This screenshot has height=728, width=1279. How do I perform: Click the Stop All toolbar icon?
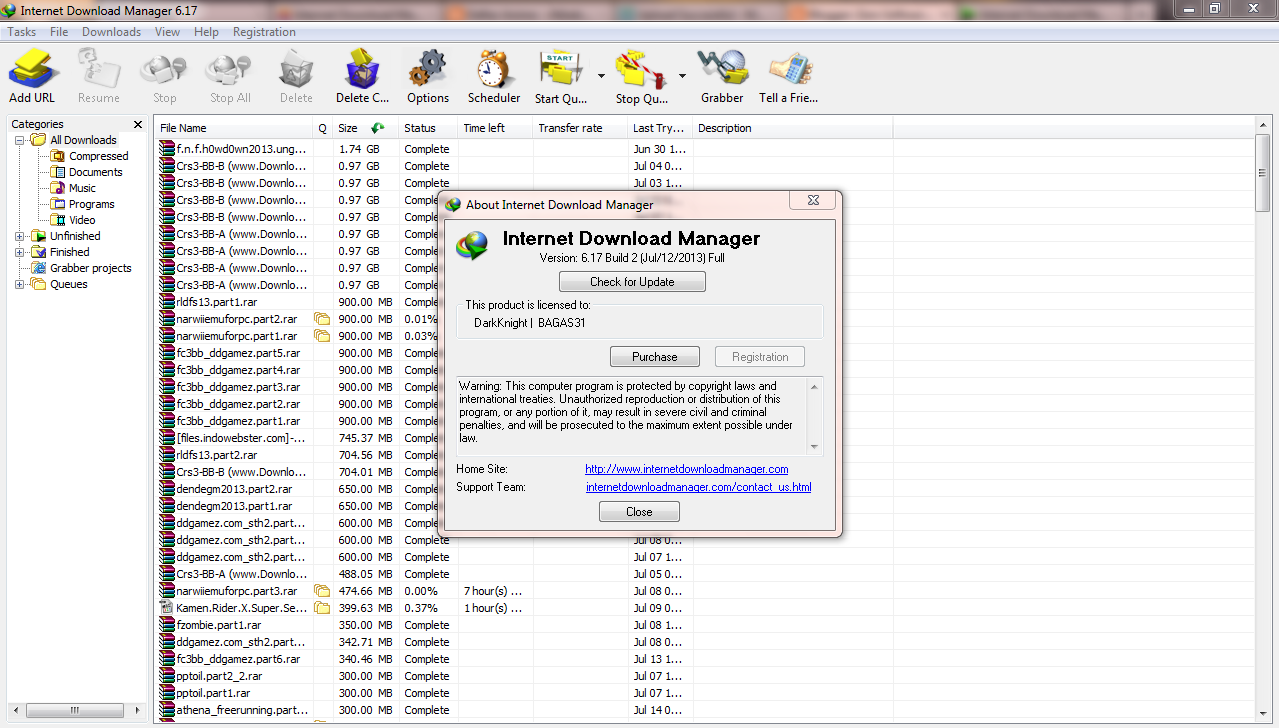click(x=230, y=70)
